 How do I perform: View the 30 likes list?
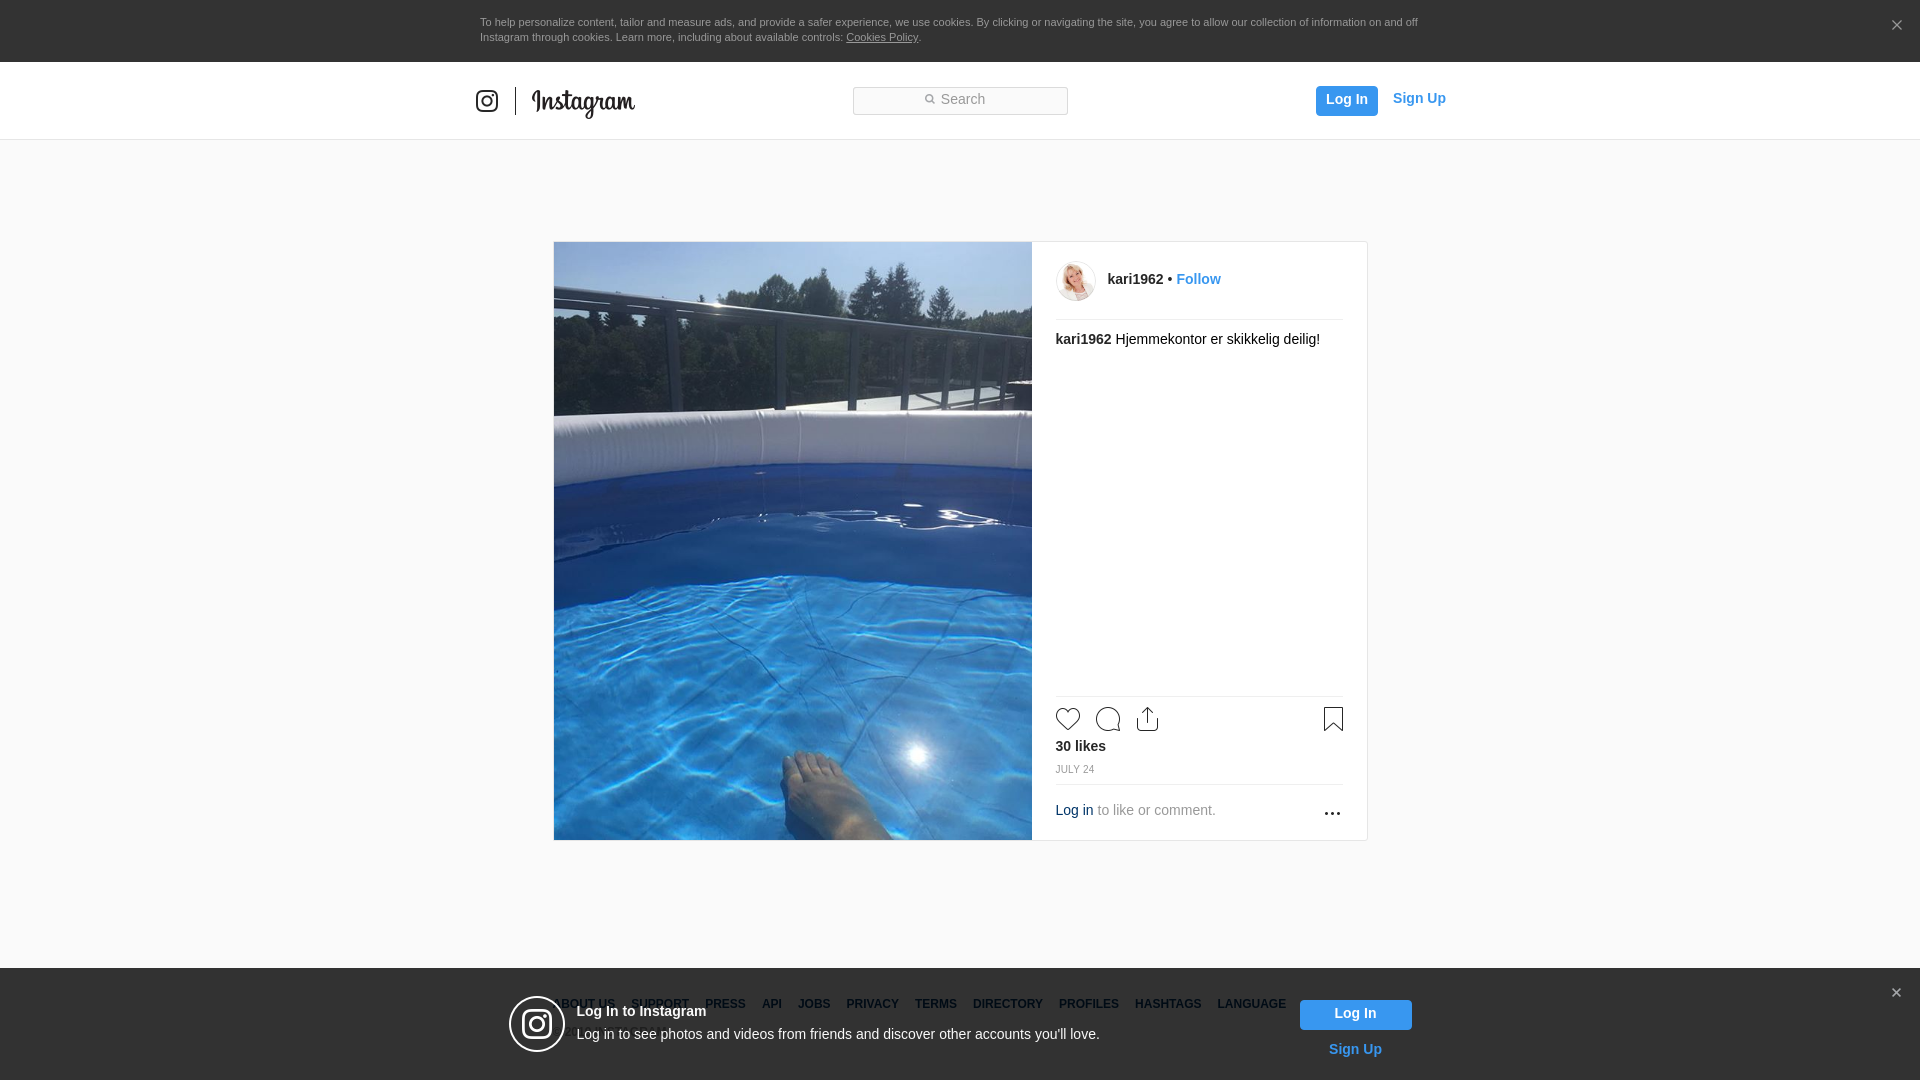pos(1080,746)
